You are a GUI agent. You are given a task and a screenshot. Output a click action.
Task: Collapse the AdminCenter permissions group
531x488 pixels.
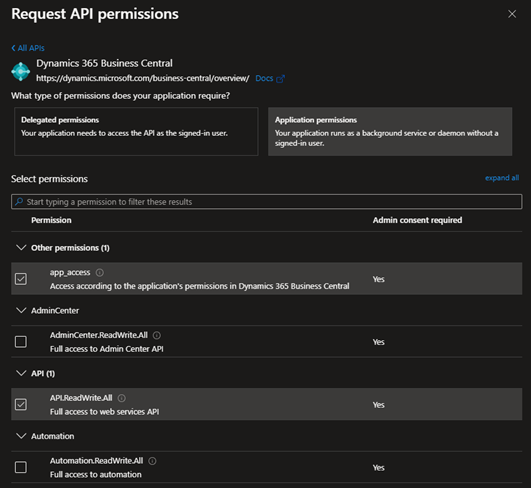tap(21, 311)
